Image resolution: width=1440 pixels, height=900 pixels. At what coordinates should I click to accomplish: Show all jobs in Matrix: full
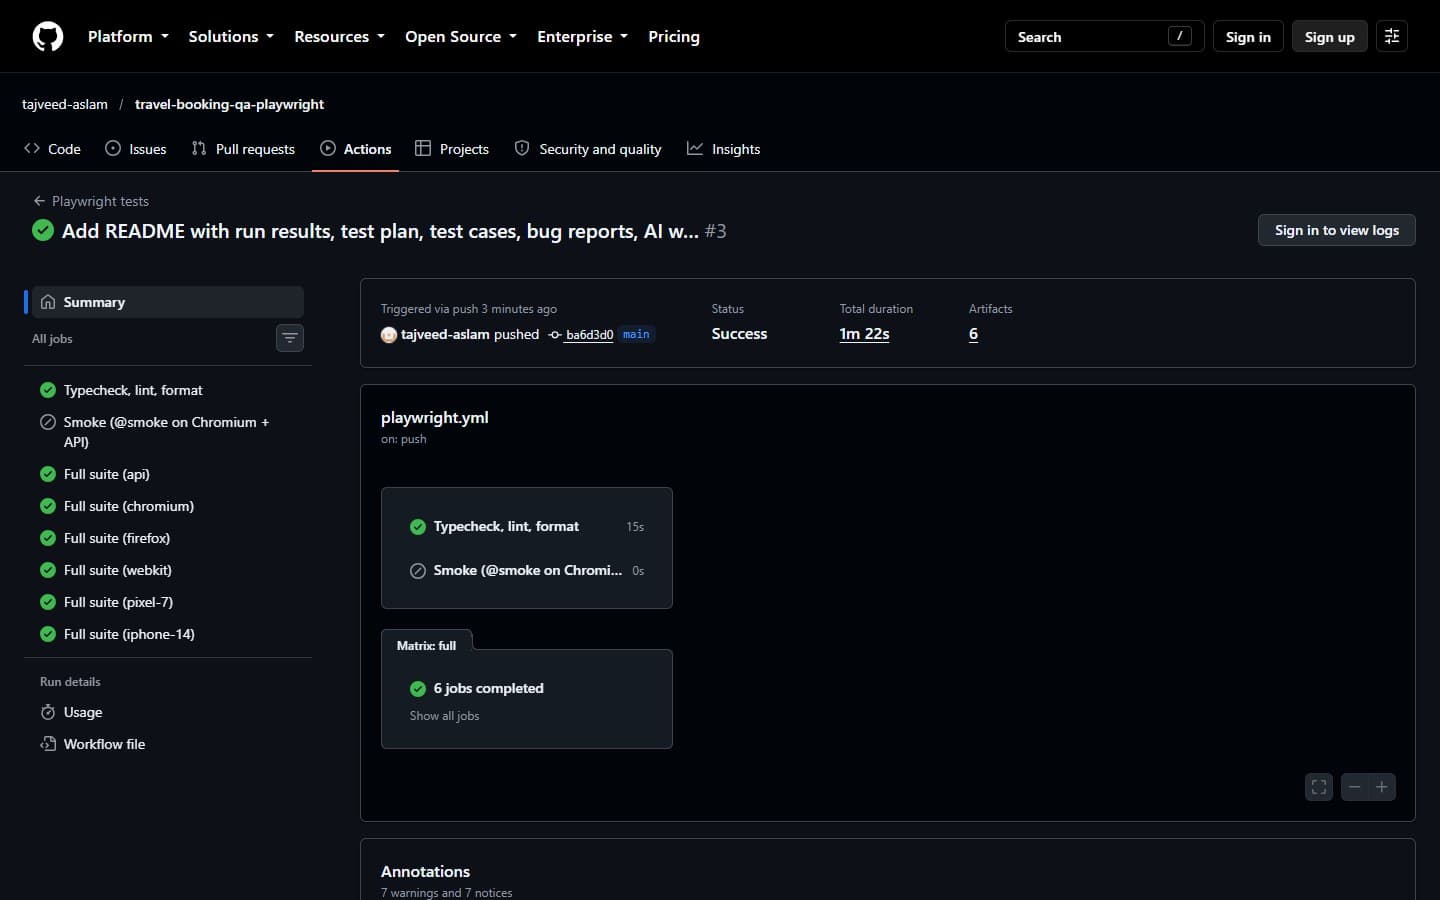(x=444, y=716)
